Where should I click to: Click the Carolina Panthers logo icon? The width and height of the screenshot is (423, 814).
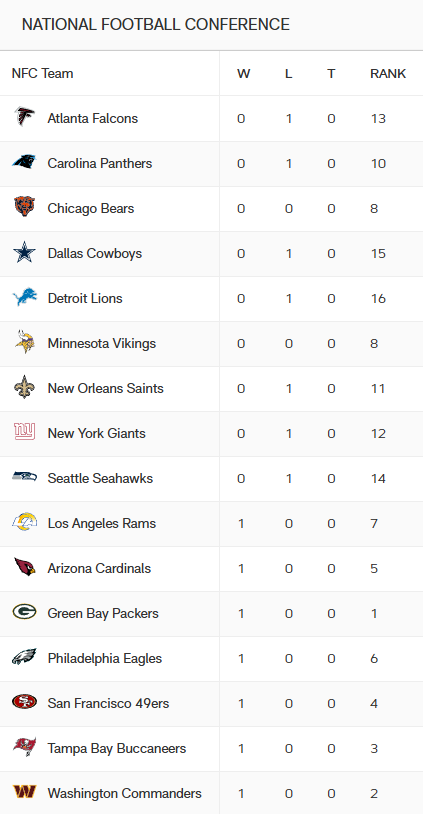click(x=24, y=163)
